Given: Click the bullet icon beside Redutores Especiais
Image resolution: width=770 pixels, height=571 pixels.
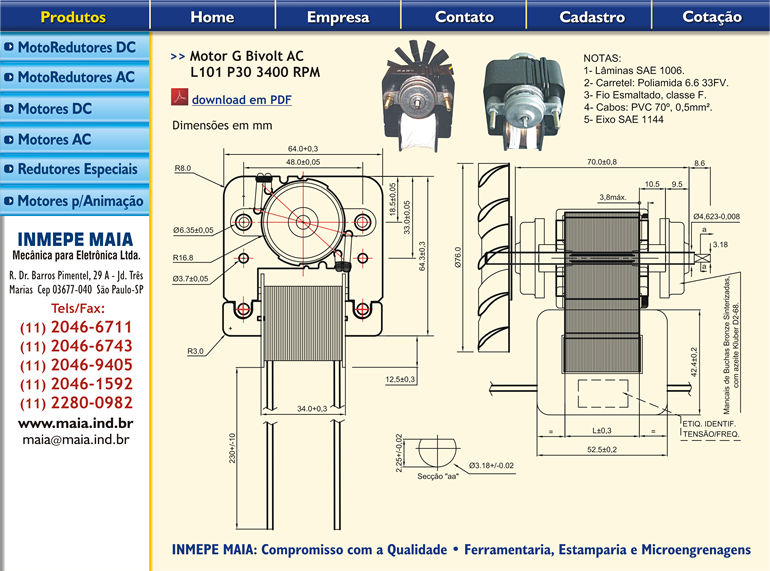Looking at the screenshot, I should tap(9, 171).
